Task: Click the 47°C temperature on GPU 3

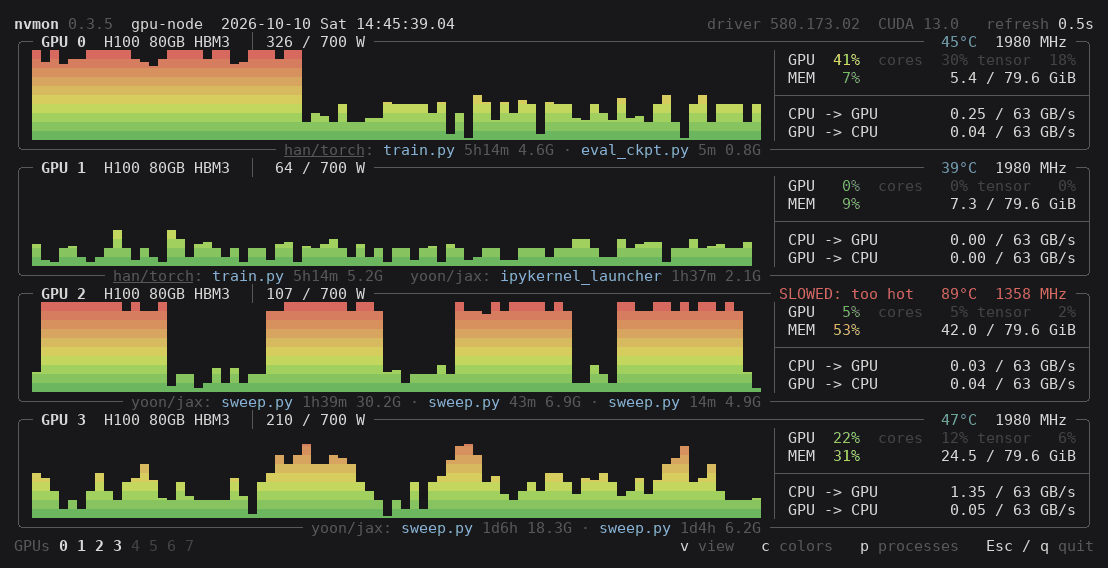Action: [x=959, y=420]
